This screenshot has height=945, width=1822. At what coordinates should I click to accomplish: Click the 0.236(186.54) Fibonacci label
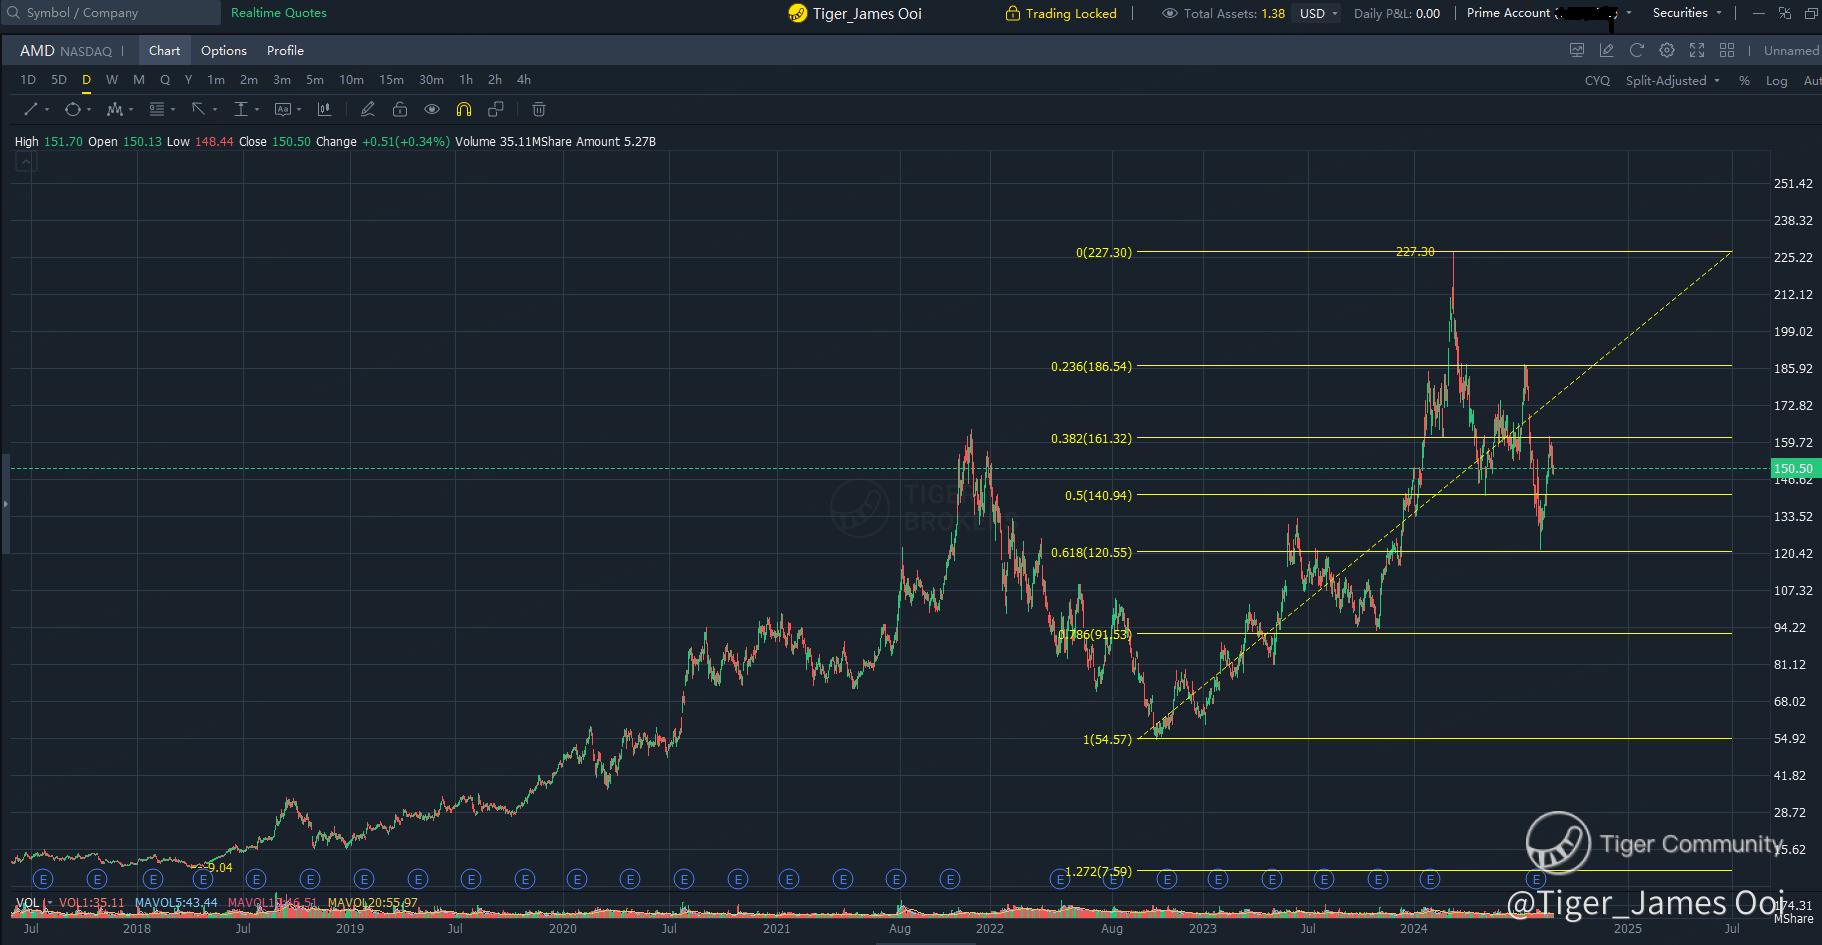[1091, 366]
